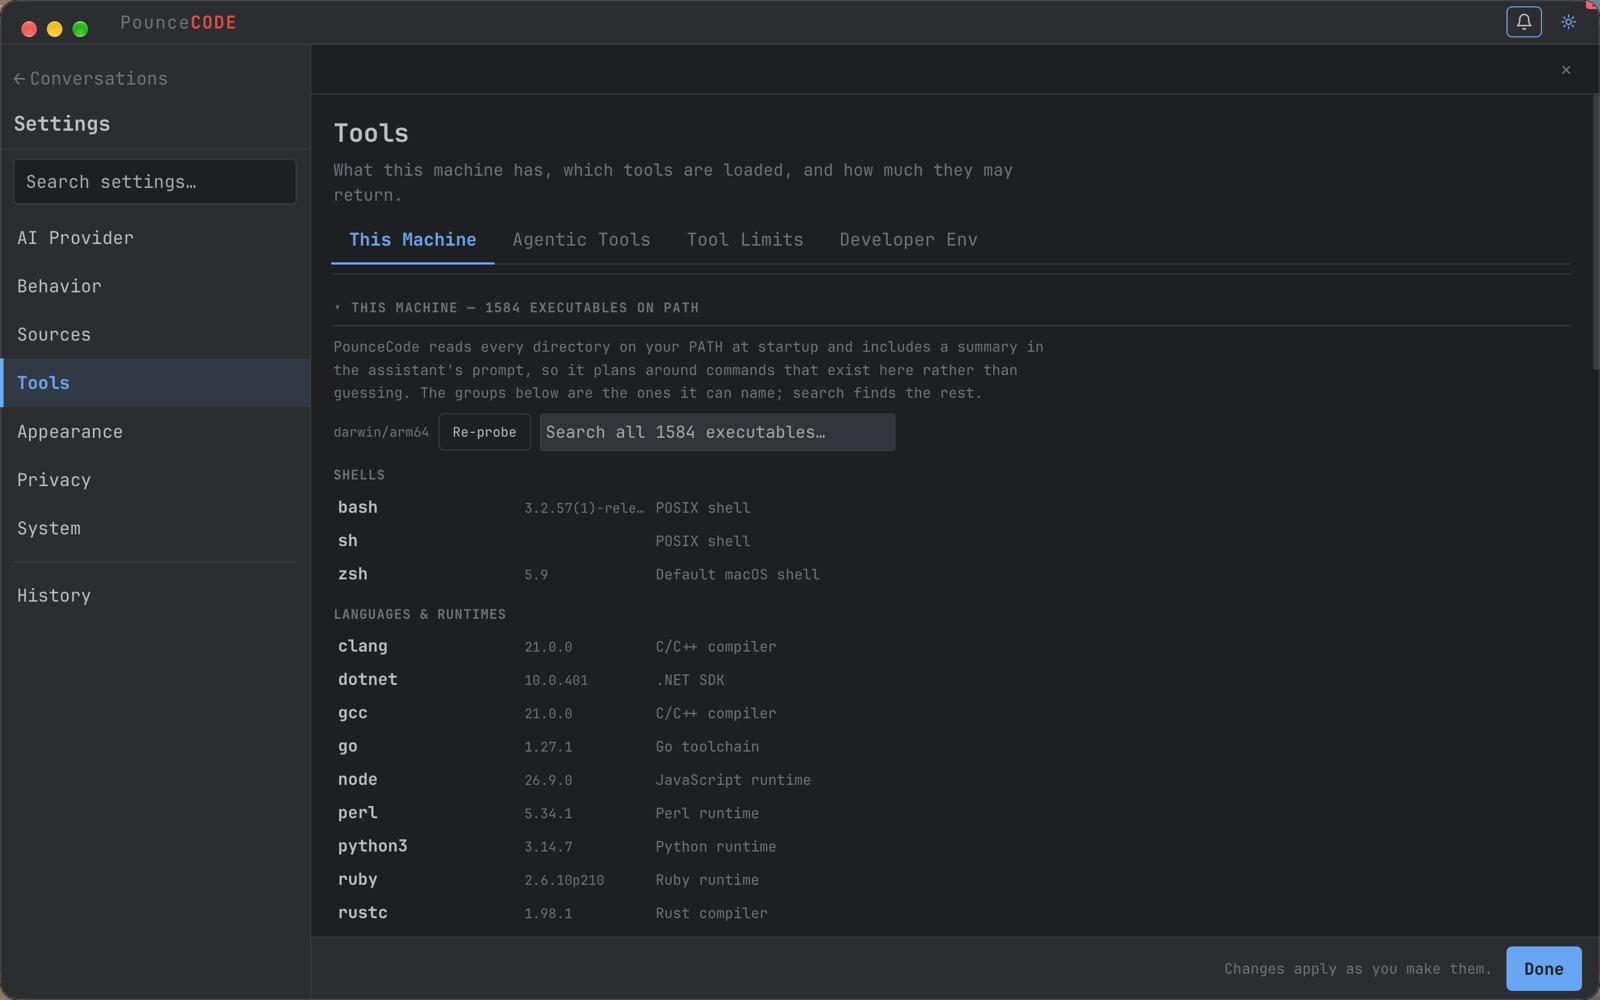Open History in the sidebar

pyautogui.click(x=155, y=596)
